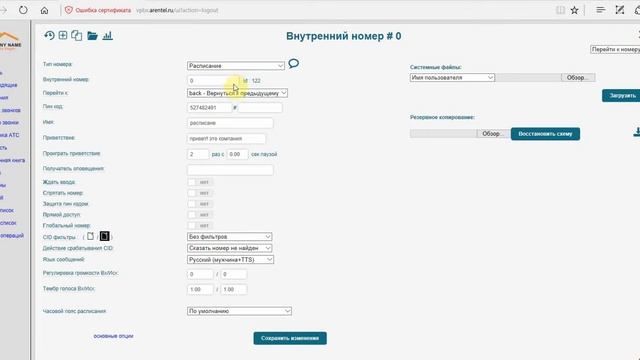The image size is (640, 360).
Task: Open the history clock icon in toolbar
Action: 49,36
